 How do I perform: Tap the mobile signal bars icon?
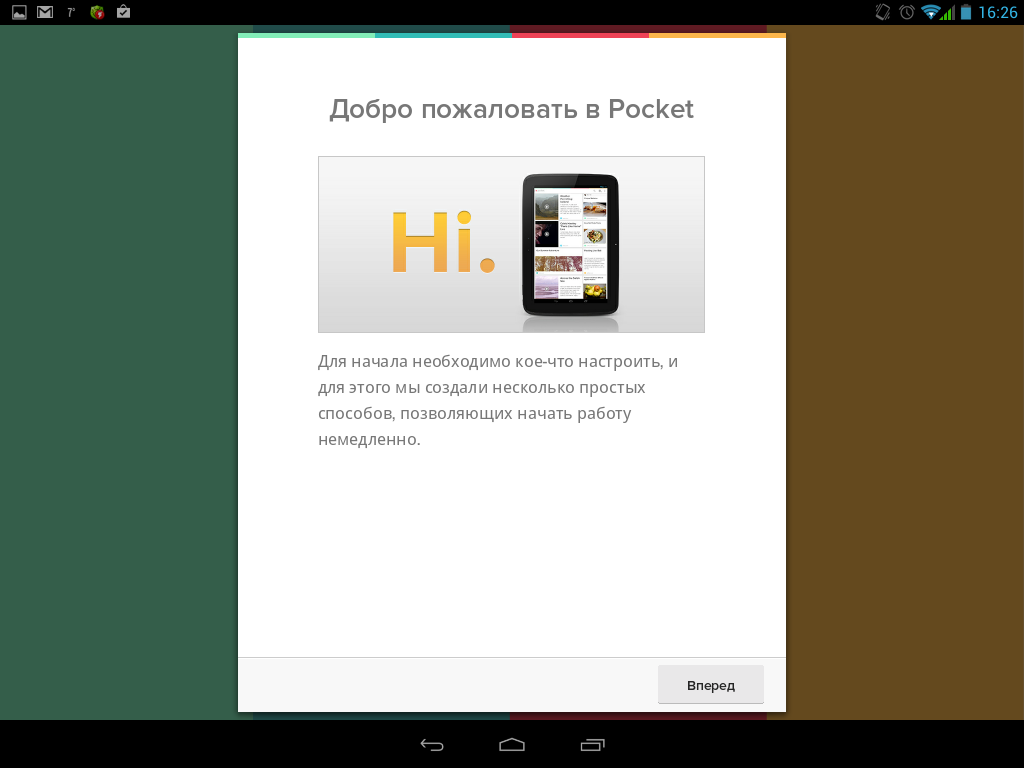(948, 13)
